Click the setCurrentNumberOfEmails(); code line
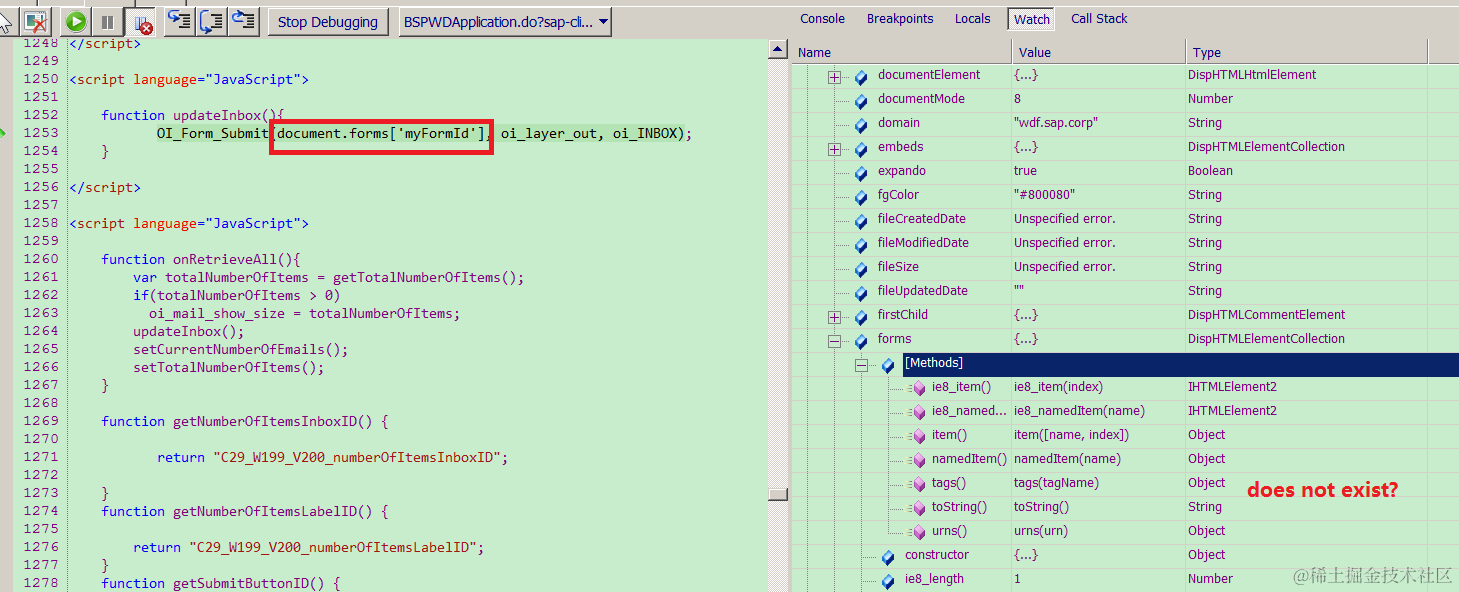The image size is (1459, 592). pos(241,349)
